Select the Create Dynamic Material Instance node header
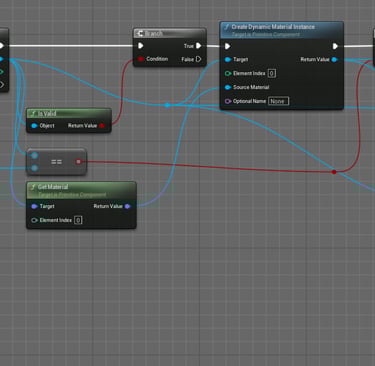 point(281,29)
